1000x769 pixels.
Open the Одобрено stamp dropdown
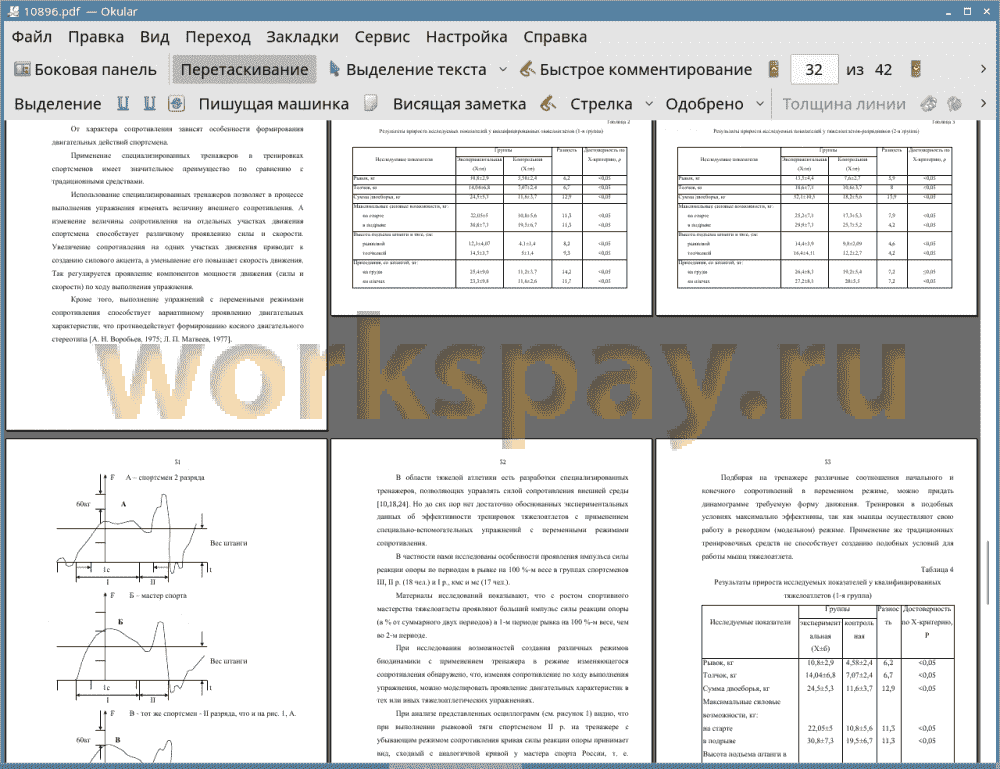(x=760, y=104)
